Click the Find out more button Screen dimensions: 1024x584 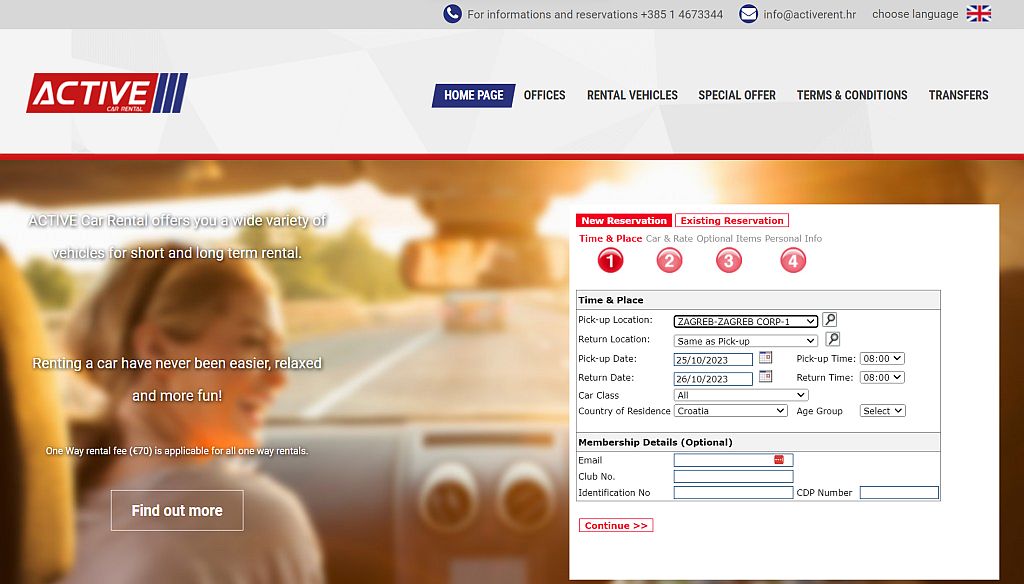click(177, 511)
